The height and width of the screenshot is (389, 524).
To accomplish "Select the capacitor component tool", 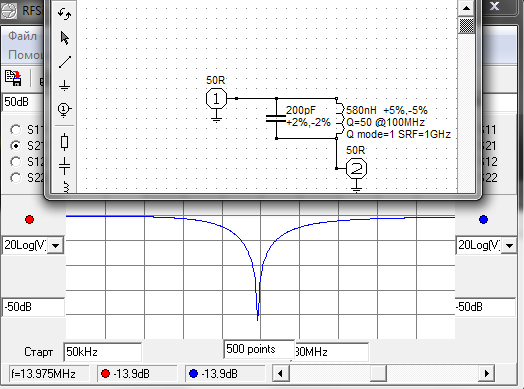I will [x=64, y=166].
